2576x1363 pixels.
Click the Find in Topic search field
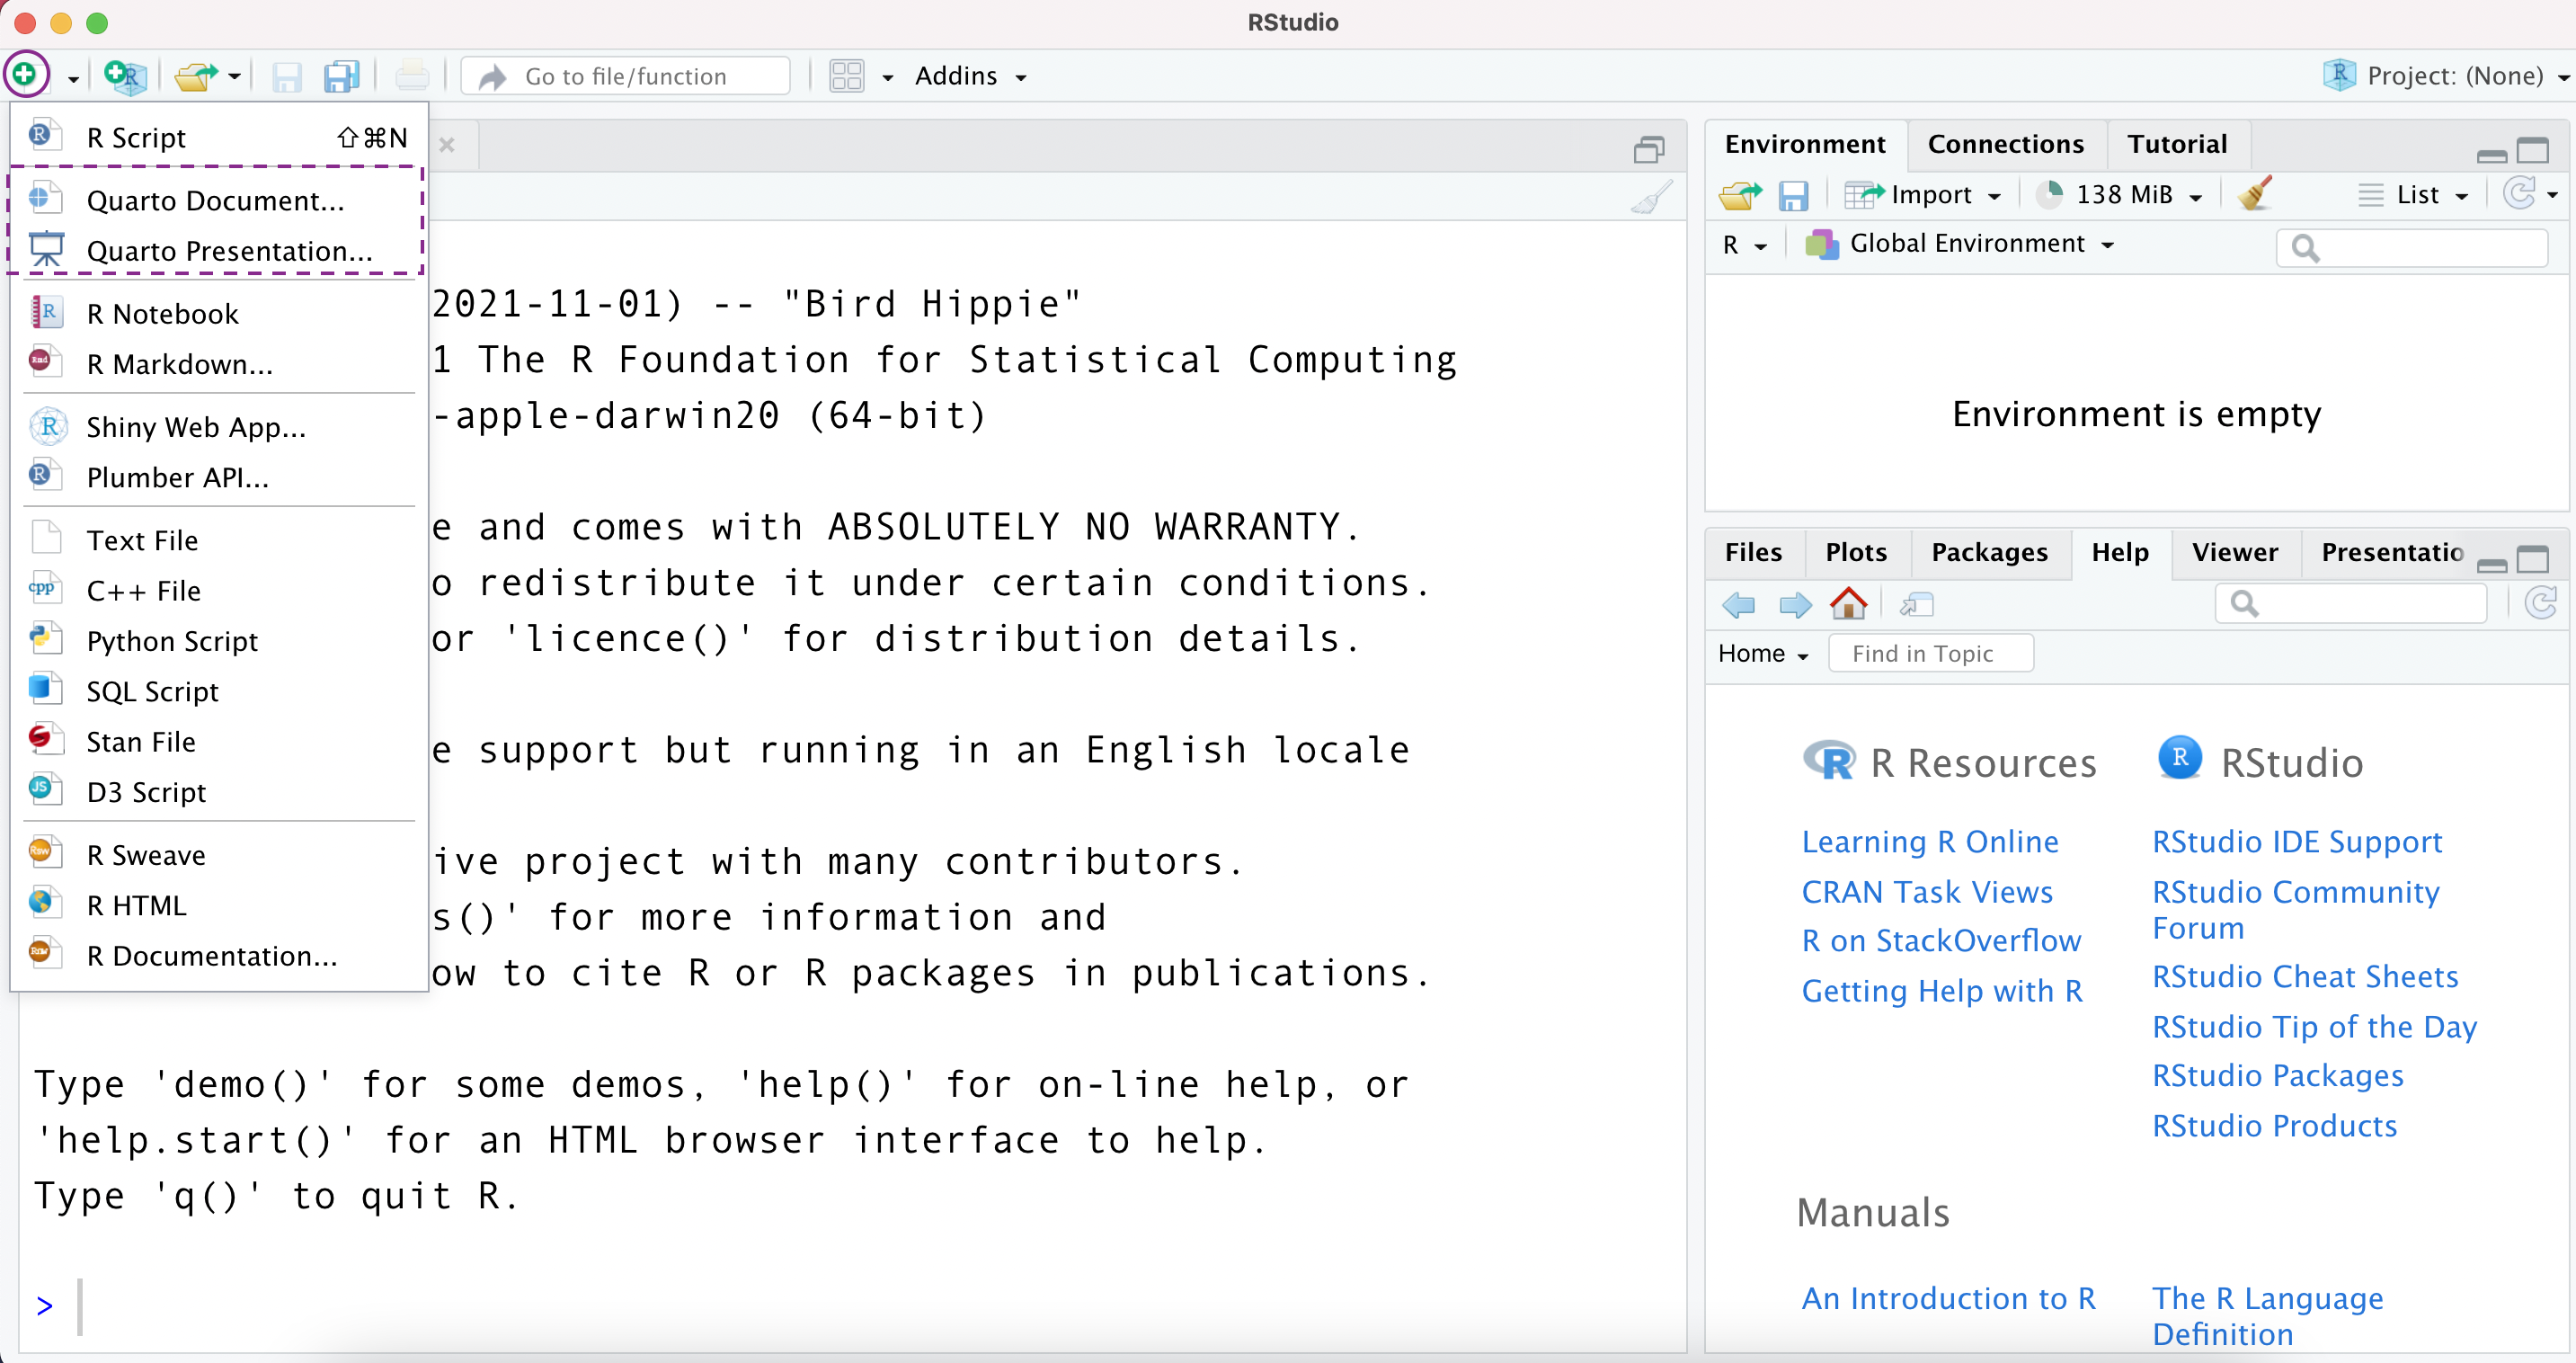coord(1930,652)
